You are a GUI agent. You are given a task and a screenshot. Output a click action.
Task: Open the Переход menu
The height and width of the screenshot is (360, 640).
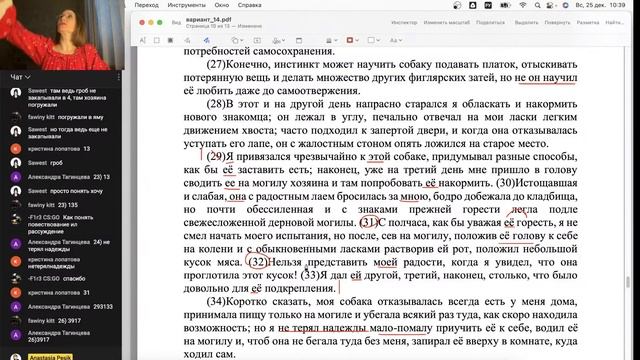(x=147, y=5)
